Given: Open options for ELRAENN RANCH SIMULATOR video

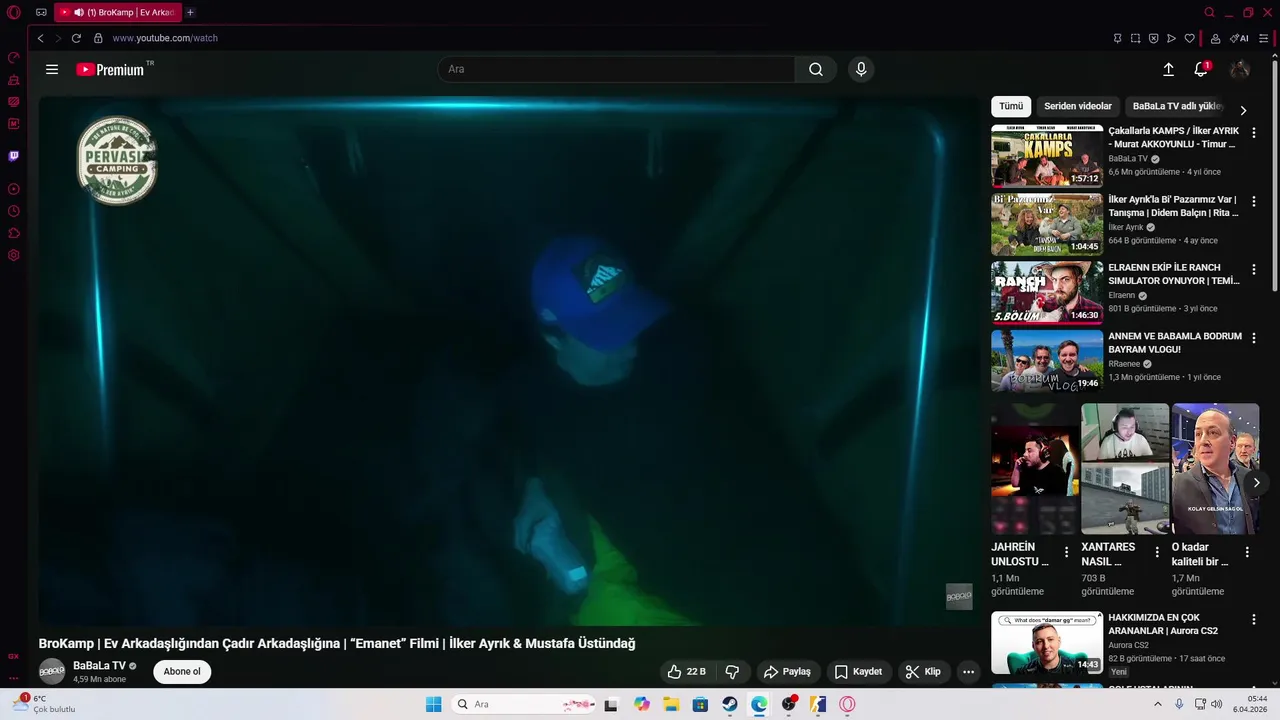Looking at the screenshot, I should click(x=1254, y=269).
